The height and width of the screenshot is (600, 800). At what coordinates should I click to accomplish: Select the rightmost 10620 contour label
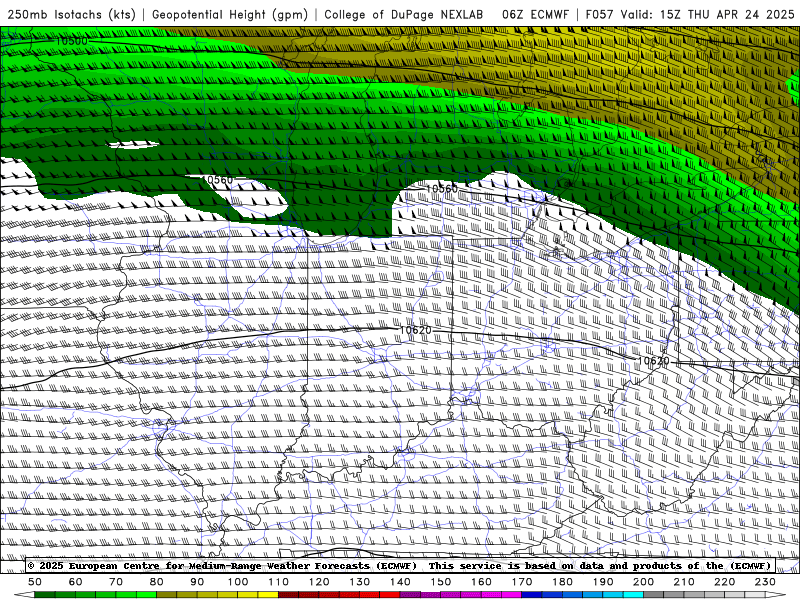pos(654,361)
